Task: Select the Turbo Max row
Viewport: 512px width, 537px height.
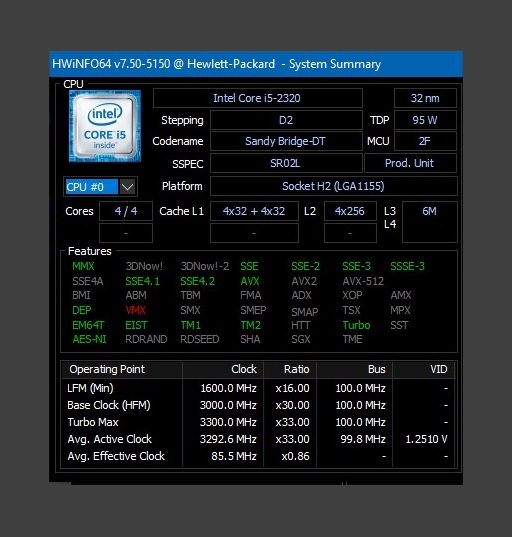Action: [x=258, y=422]
